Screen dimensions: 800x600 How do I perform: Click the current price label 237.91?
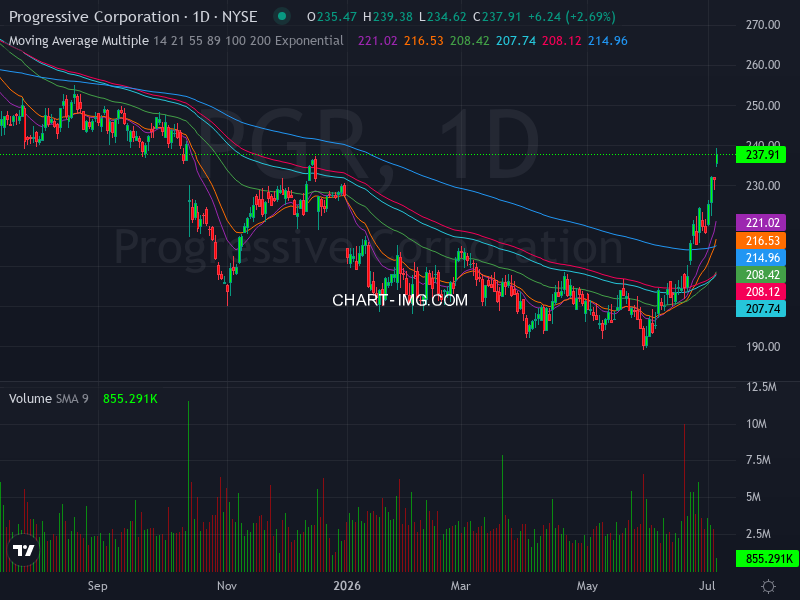click(761, 155)
